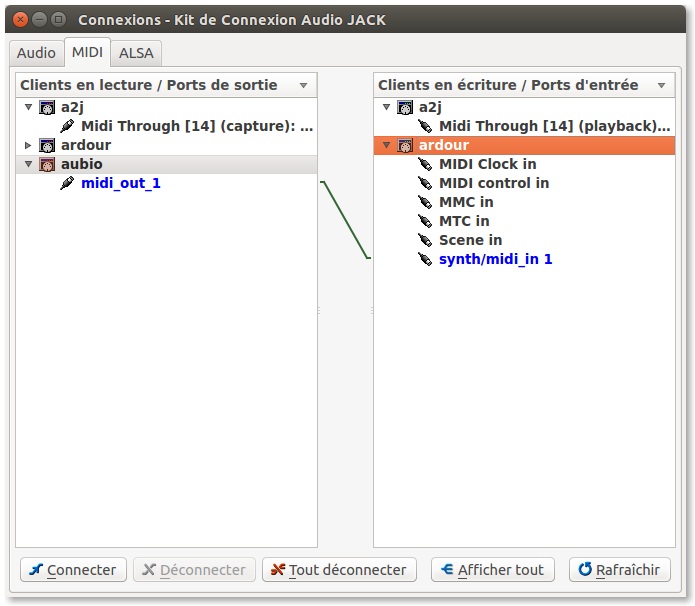Select MTC in port
The width and height of the screenshot is (695, 606).
click(x=464, y=221)
